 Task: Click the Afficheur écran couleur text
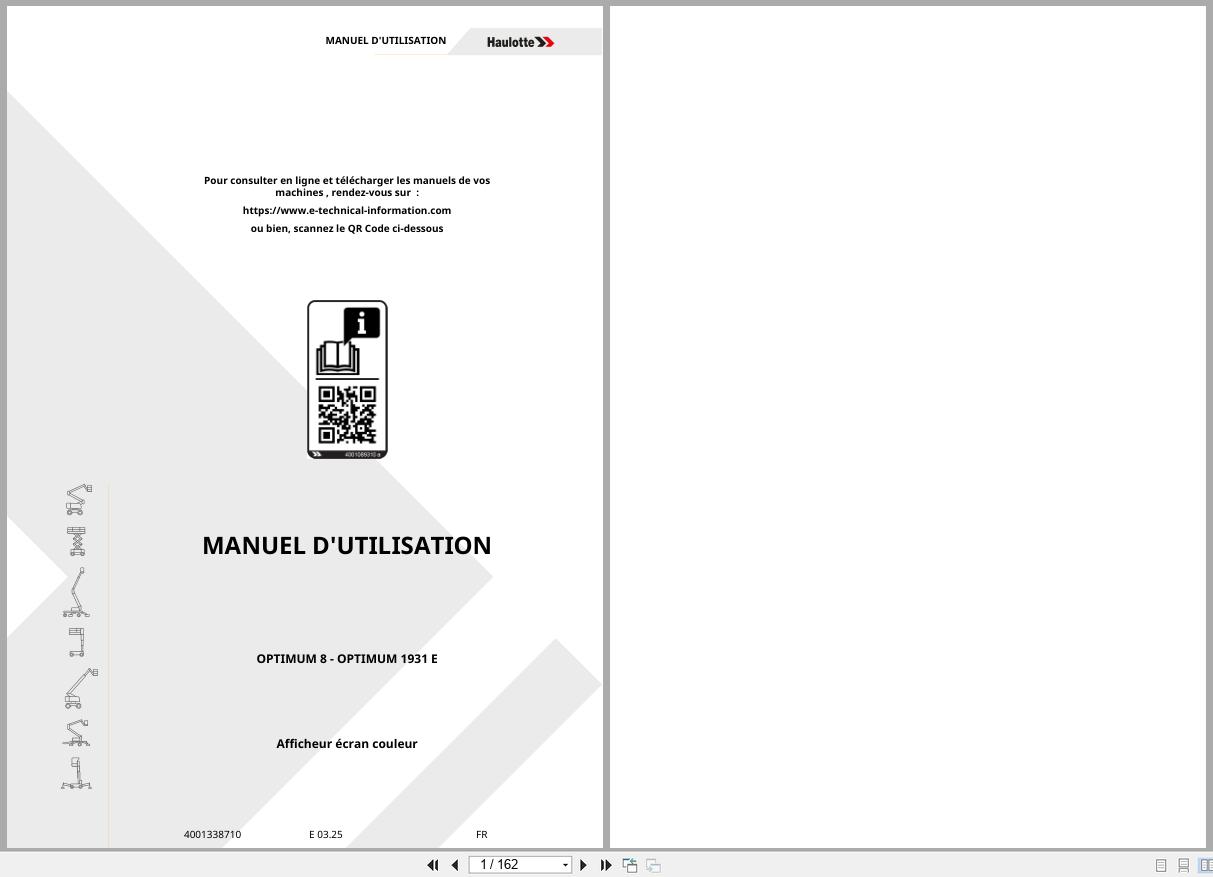[x=347, y=743]
